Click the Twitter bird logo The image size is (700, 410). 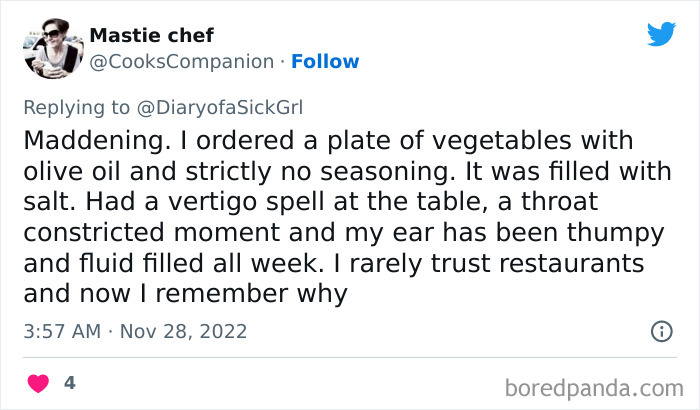661,34
